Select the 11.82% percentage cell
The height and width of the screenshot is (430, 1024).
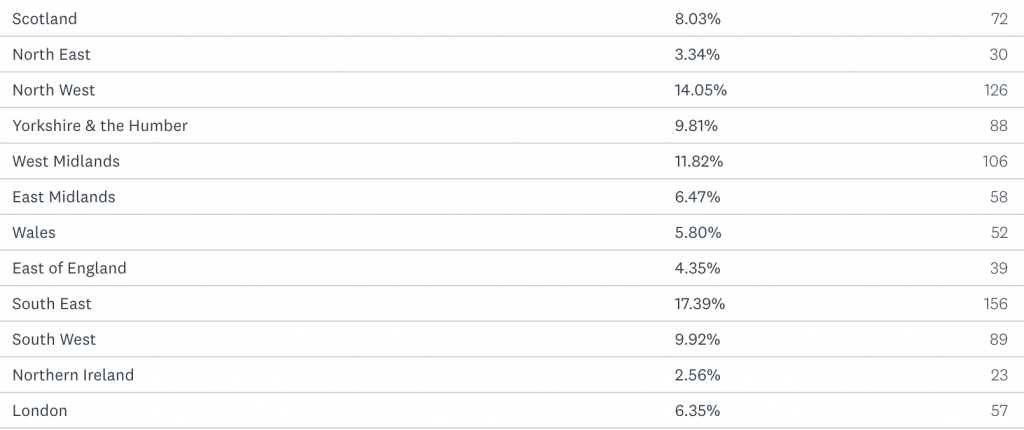(x=699, y=161)
